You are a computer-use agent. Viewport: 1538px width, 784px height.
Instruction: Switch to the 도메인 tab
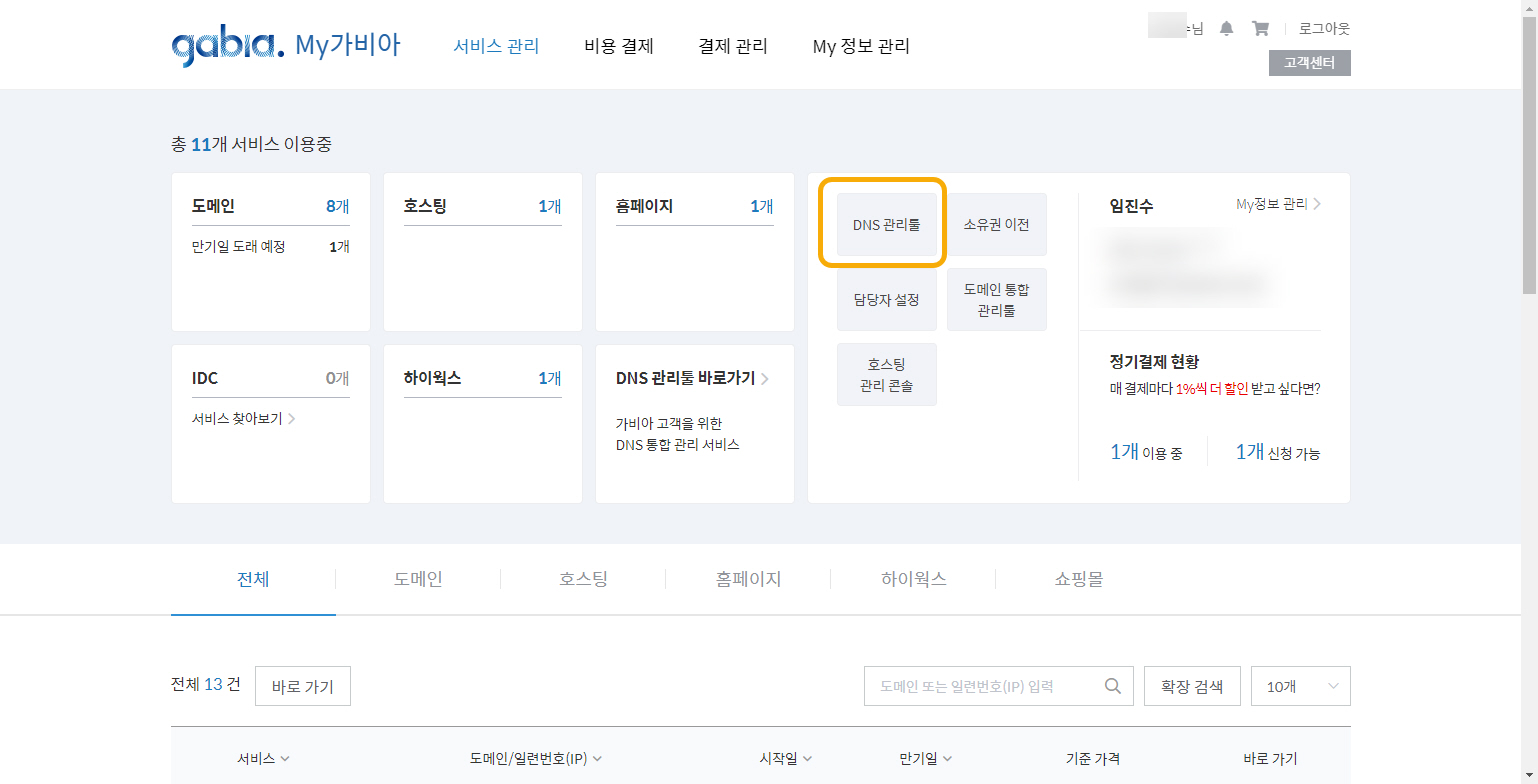(x=418, y=579)
